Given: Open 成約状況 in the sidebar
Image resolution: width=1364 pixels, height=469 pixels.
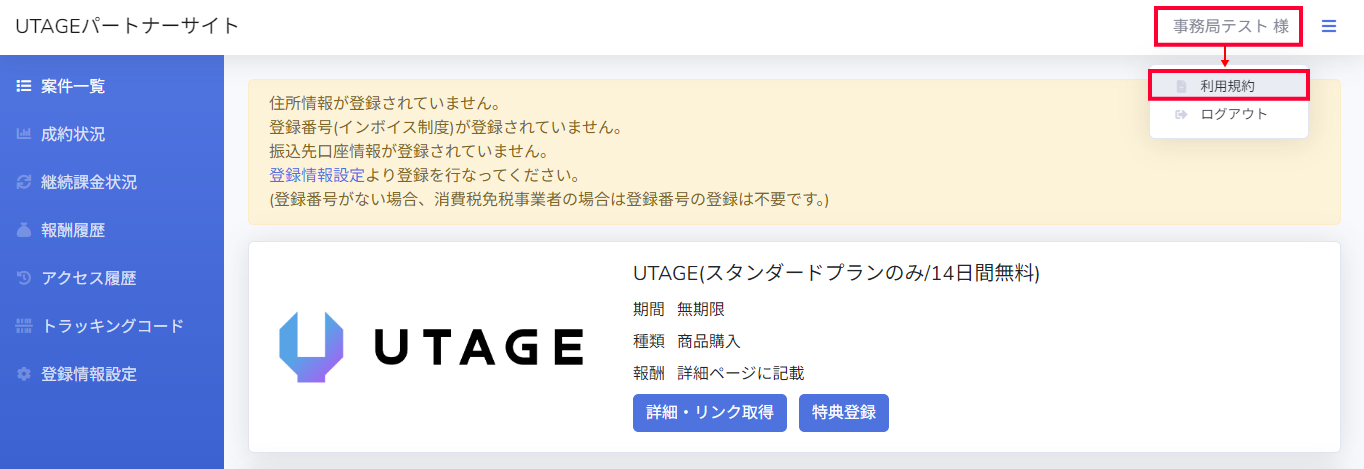Looking at the screenshot, I should coord(73,134).
